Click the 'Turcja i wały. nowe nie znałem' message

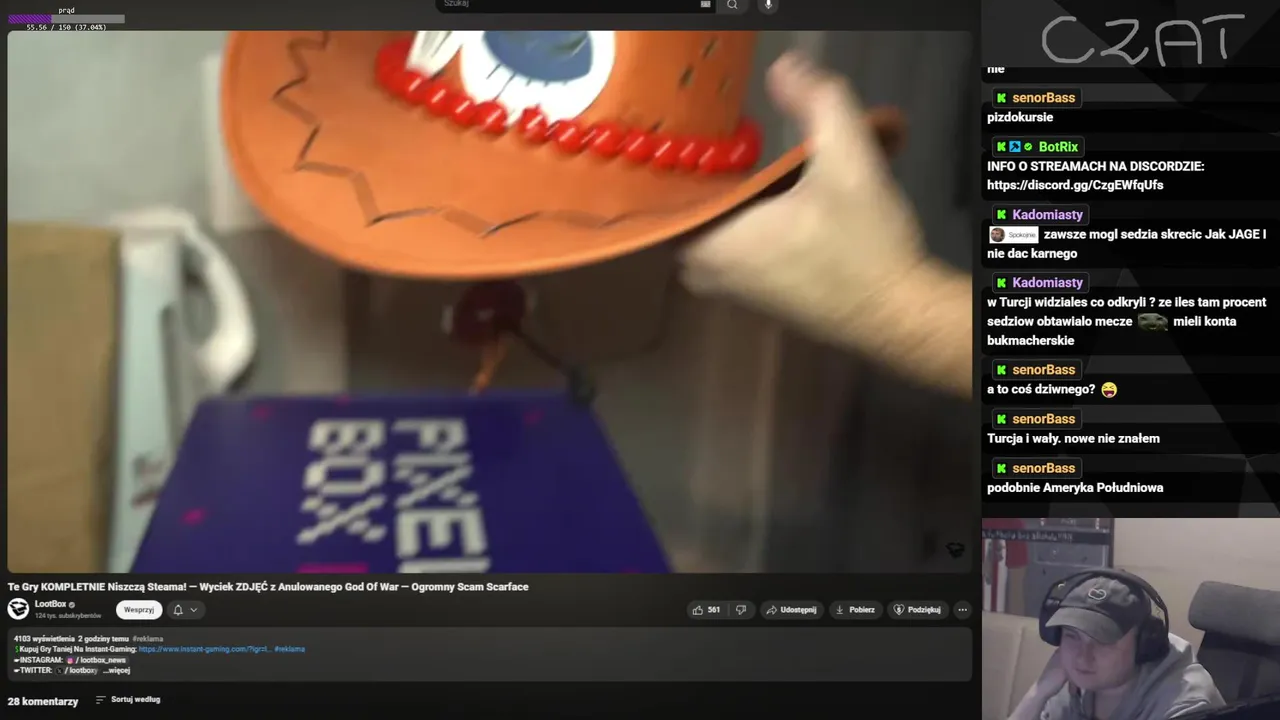click(x=1073, y=438)
